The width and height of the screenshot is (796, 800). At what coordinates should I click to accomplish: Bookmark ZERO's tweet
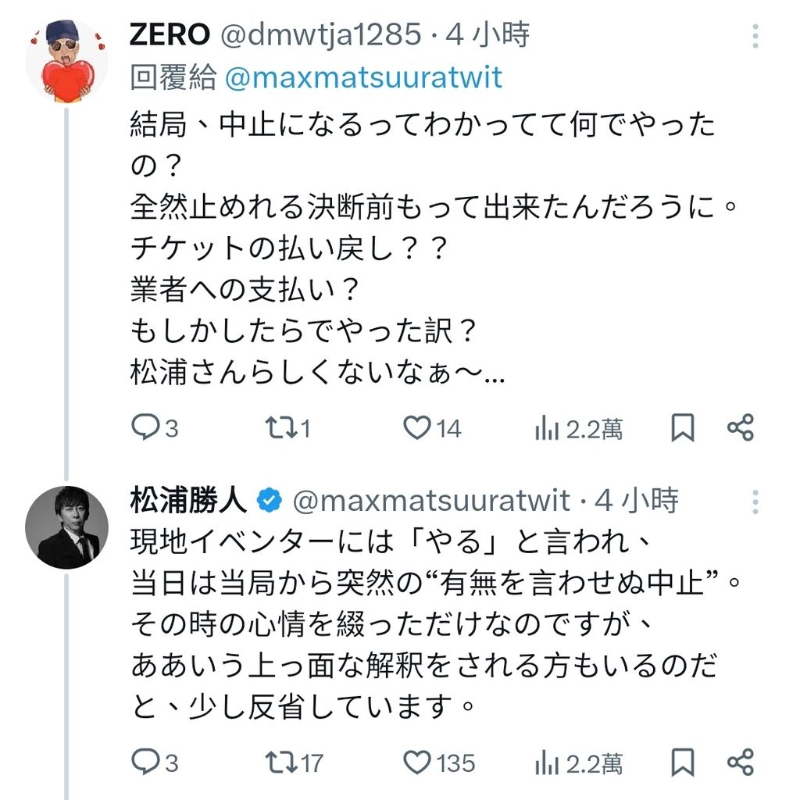click(682, 428)
